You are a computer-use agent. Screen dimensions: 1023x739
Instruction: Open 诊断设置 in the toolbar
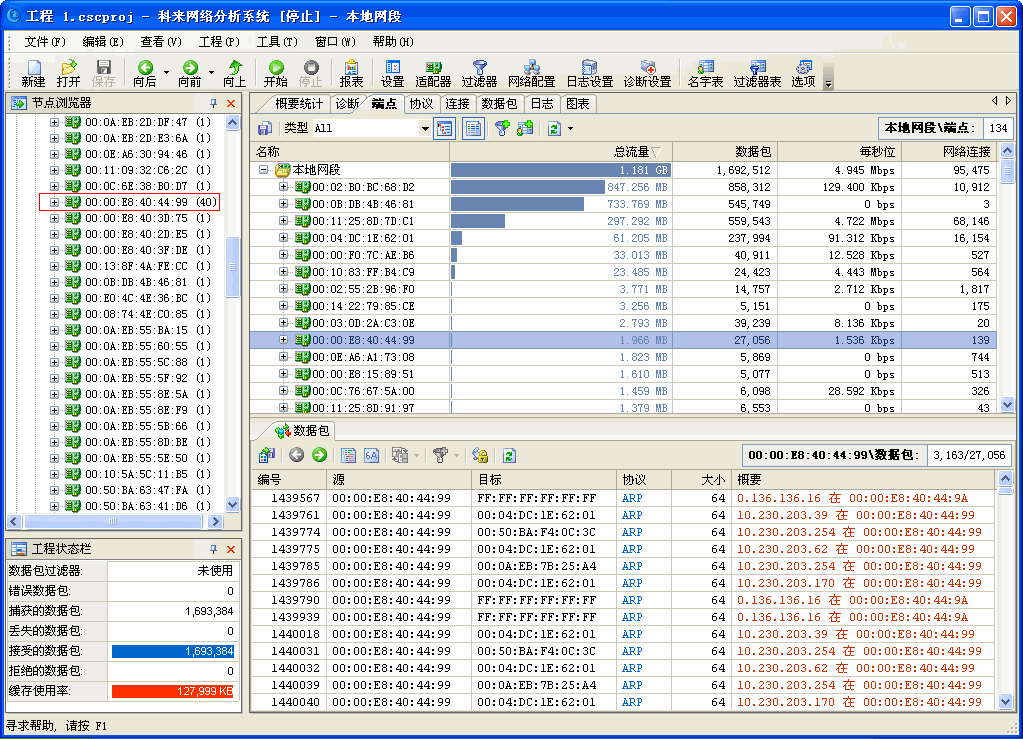[647, 73]
